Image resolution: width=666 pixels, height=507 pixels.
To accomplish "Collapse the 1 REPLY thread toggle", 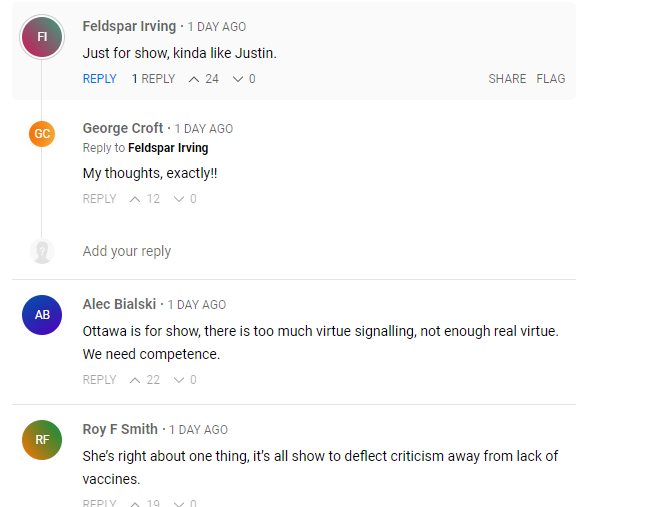I will pos(153,79).
